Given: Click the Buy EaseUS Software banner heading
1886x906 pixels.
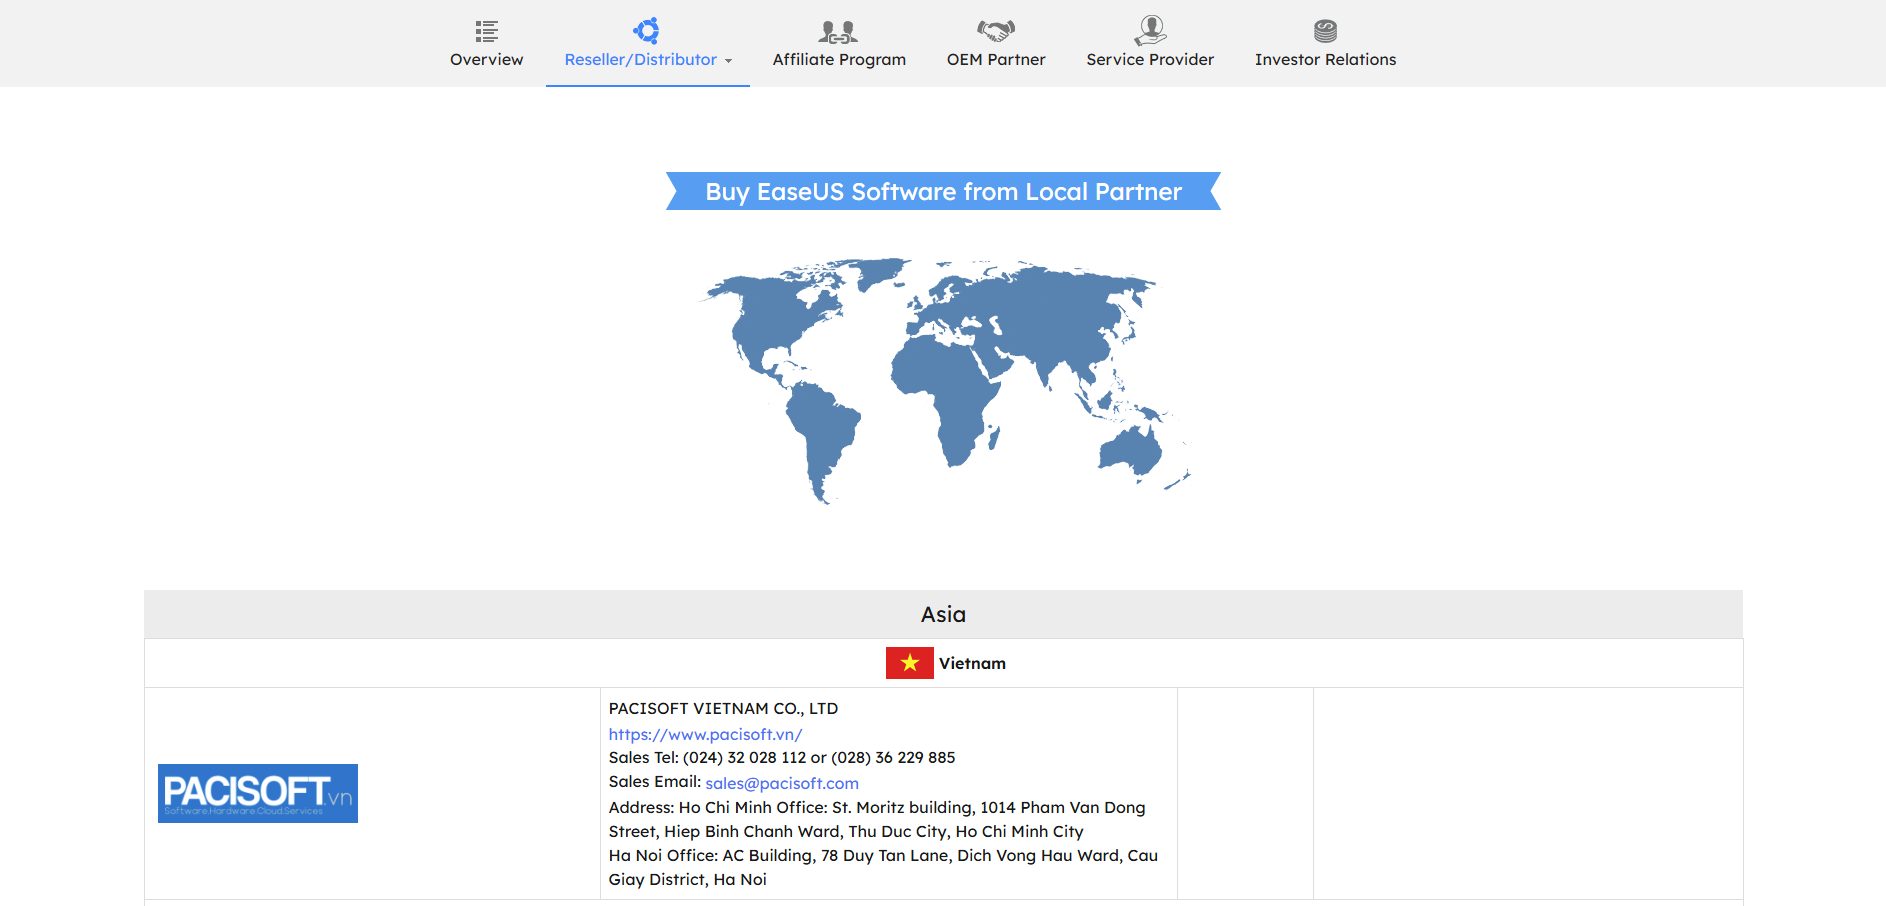Looking at the screenshot, I should point(944,191).
